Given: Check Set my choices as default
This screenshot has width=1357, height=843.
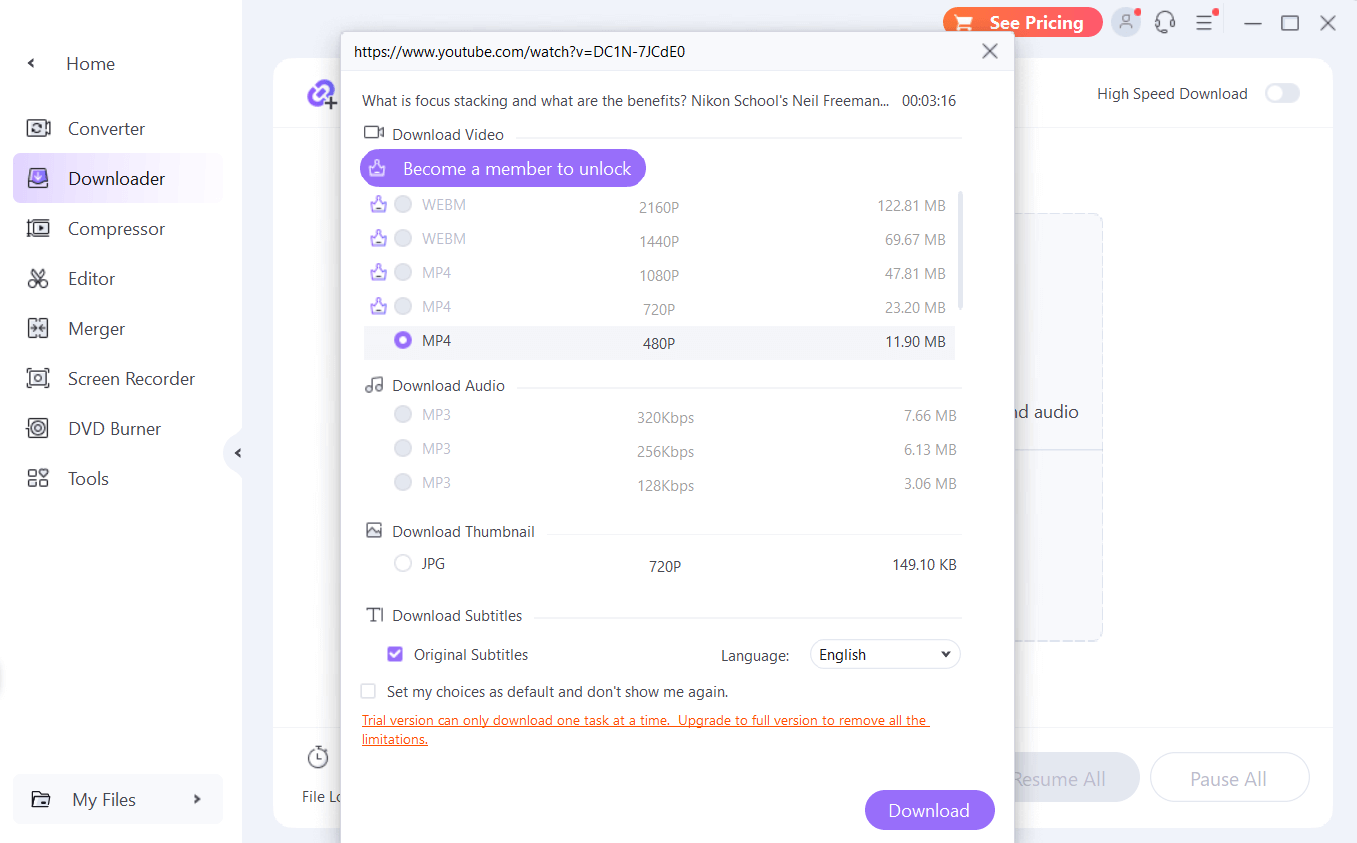Looking at the screenshot, I should [x=369, y=691].
